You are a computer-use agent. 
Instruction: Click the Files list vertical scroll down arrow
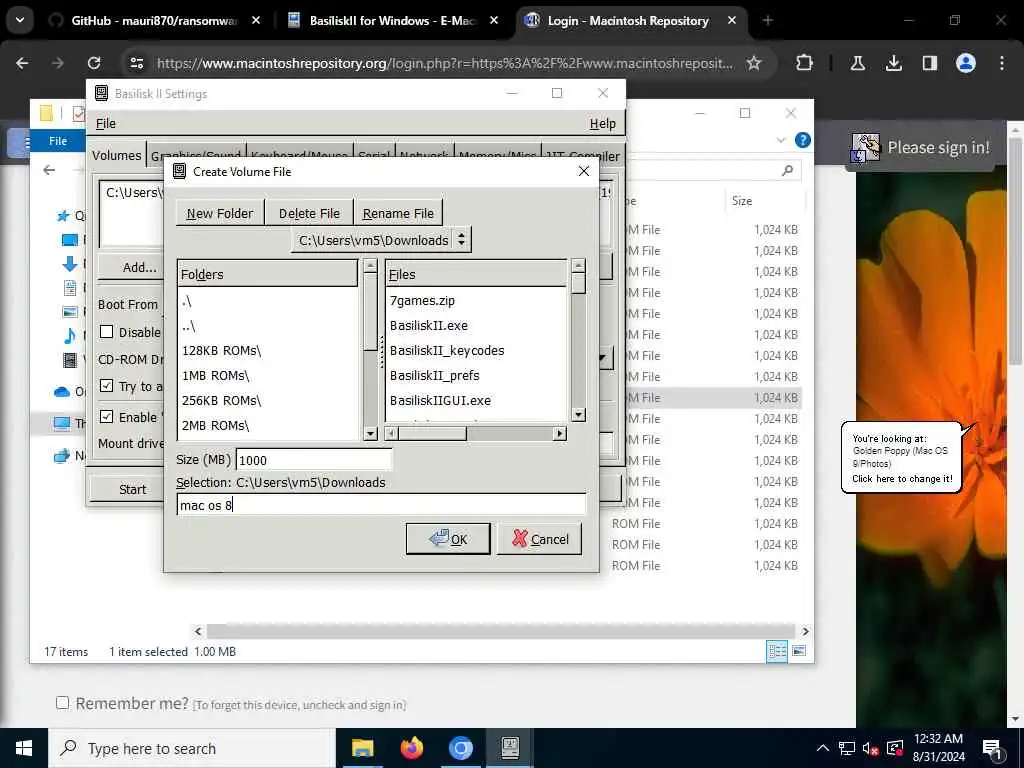[x=578, y=415]
